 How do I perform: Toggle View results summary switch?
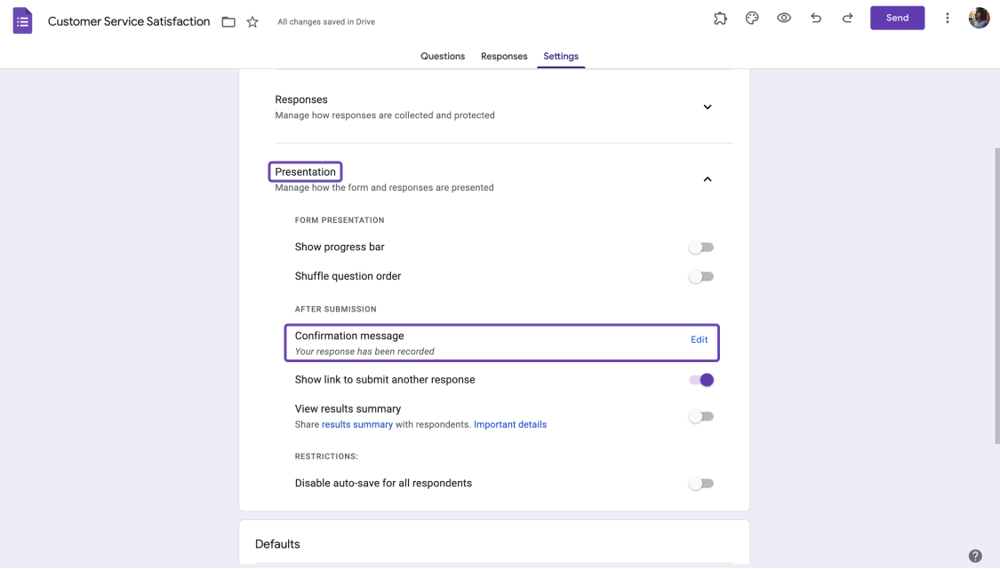701,417
